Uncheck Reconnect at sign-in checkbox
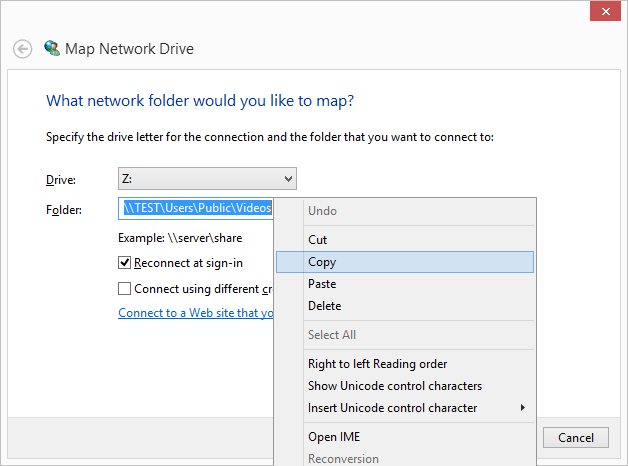Screen dimensions: 628x466 pos(125,263)
